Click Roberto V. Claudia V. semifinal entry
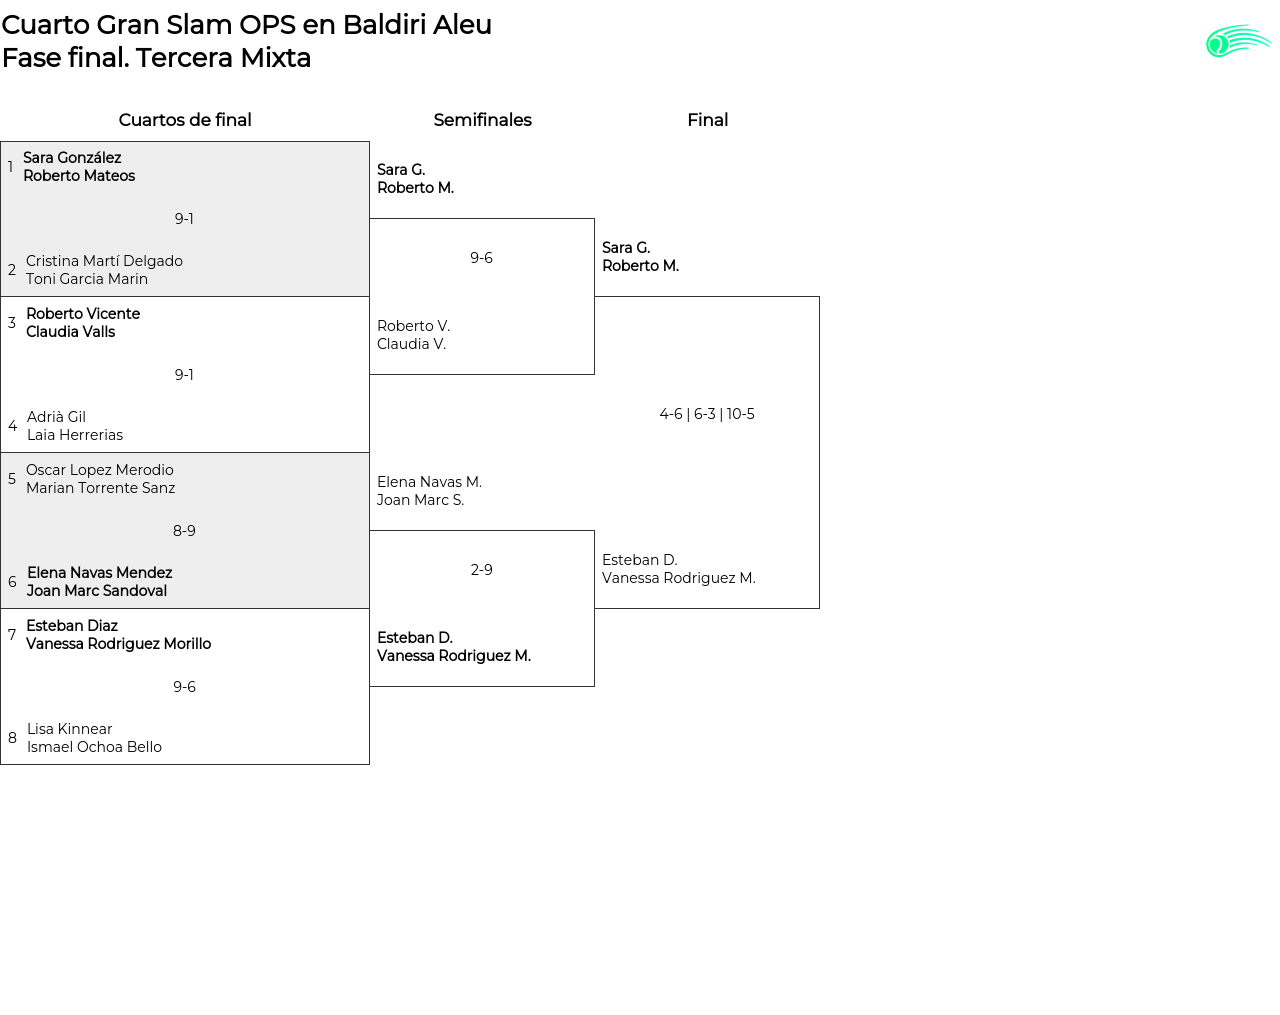 pos(413,335)
